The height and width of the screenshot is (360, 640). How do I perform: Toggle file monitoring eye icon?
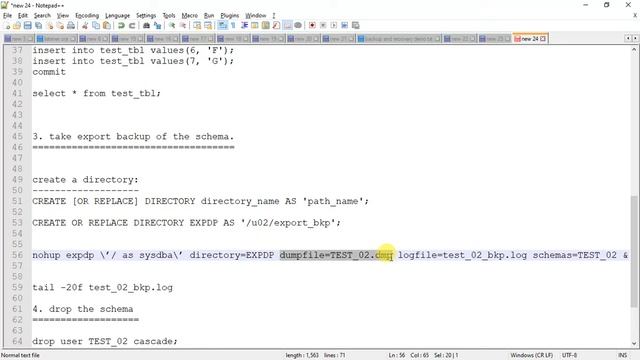click(298, 25)
